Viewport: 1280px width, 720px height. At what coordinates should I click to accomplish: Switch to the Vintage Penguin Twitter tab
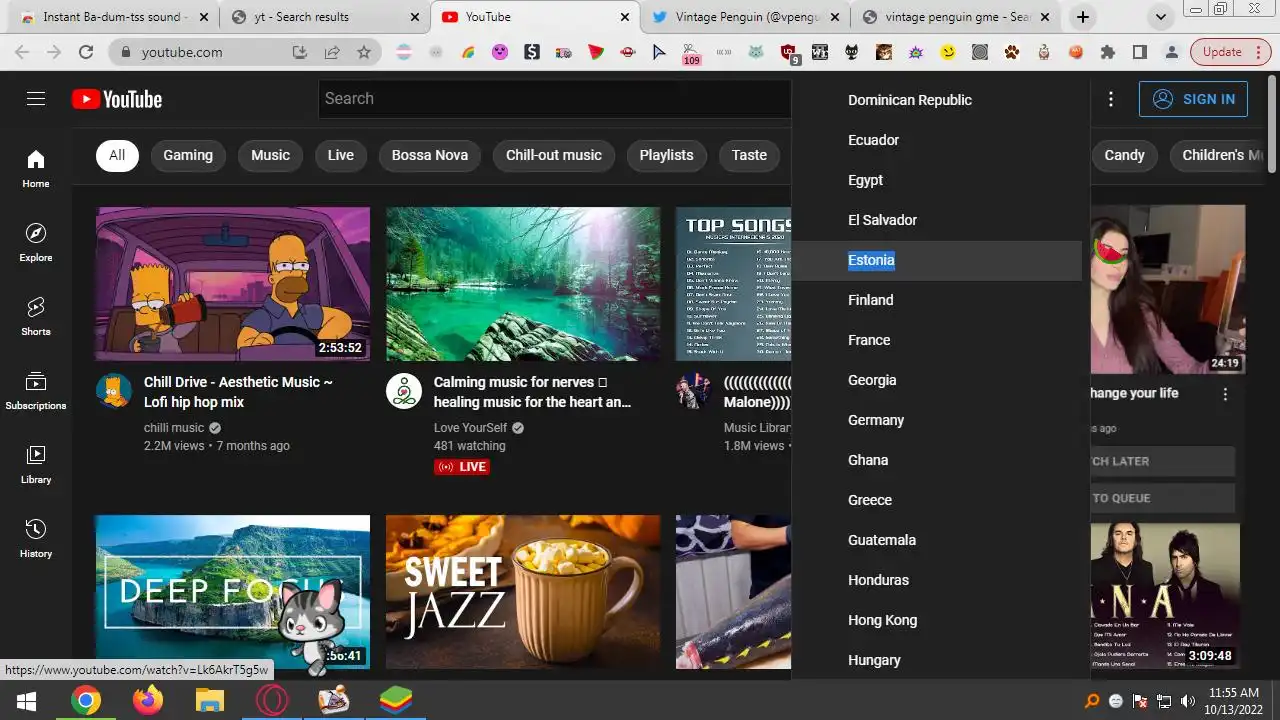(745, 17)
